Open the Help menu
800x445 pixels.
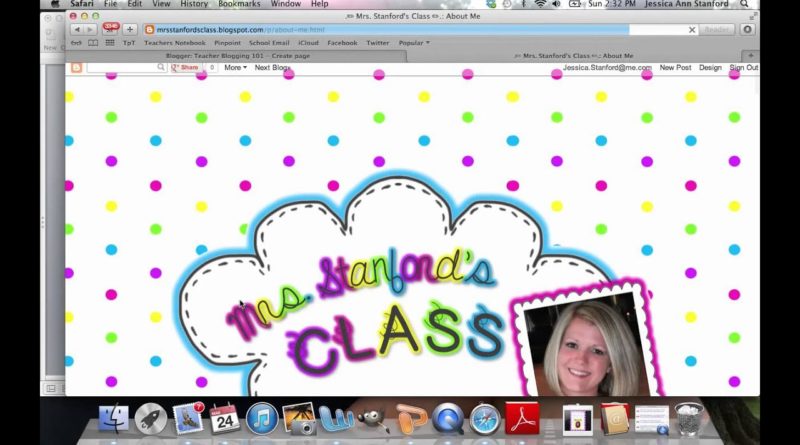point(319,4)
